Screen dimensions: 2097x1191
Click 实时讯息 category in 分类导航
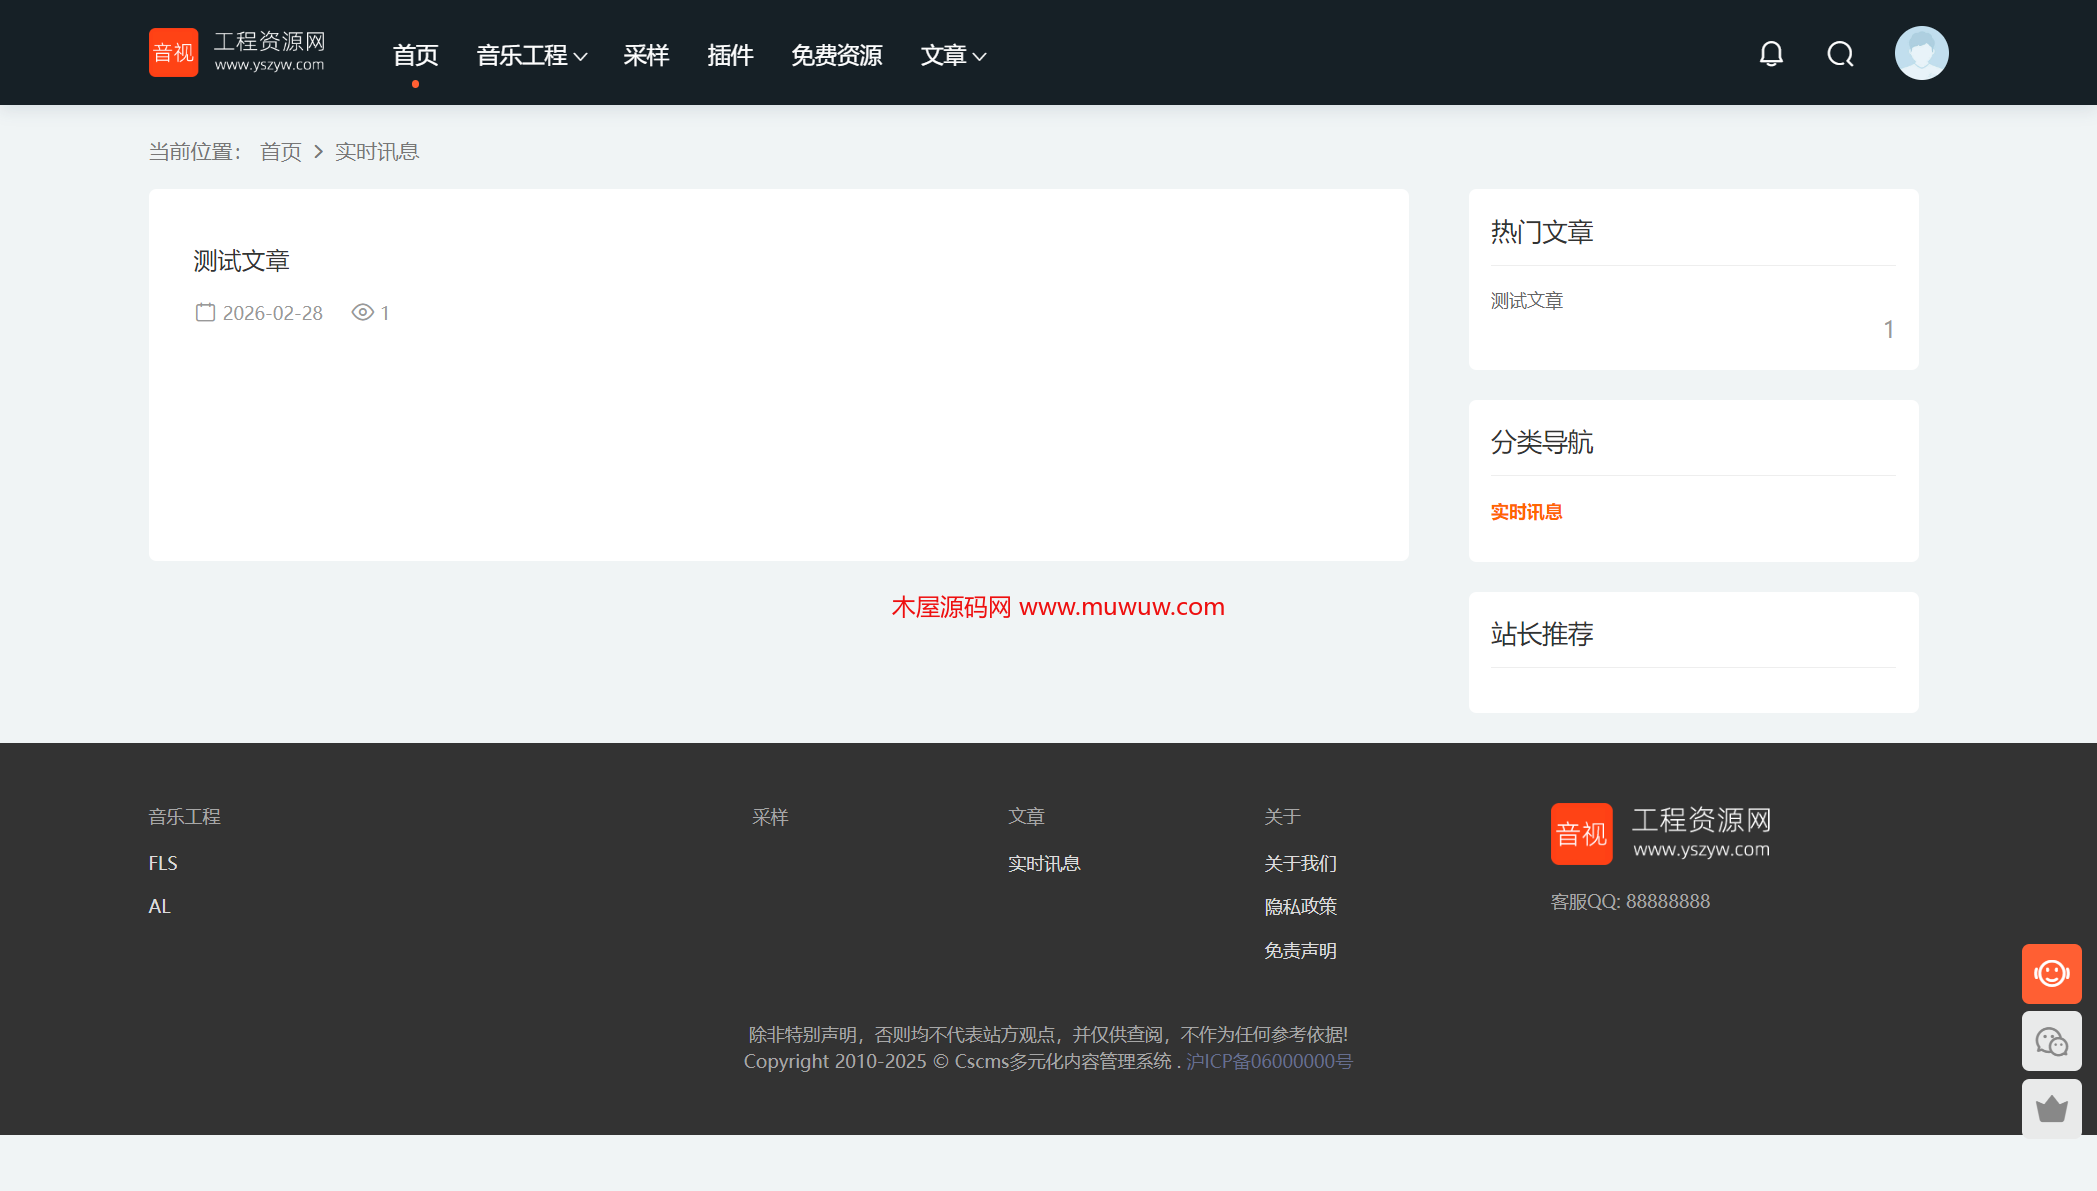coord(1526,512)
